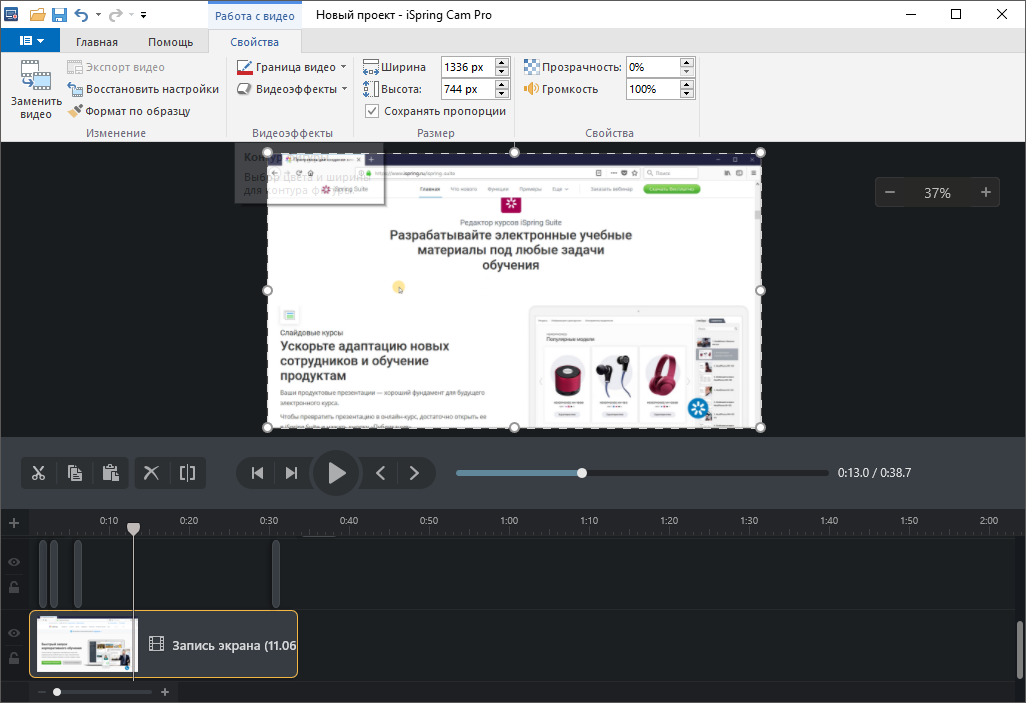Click the timeline vertical scrollbar
Screen dimensions: 1026x703
[x=1019, y=651]
